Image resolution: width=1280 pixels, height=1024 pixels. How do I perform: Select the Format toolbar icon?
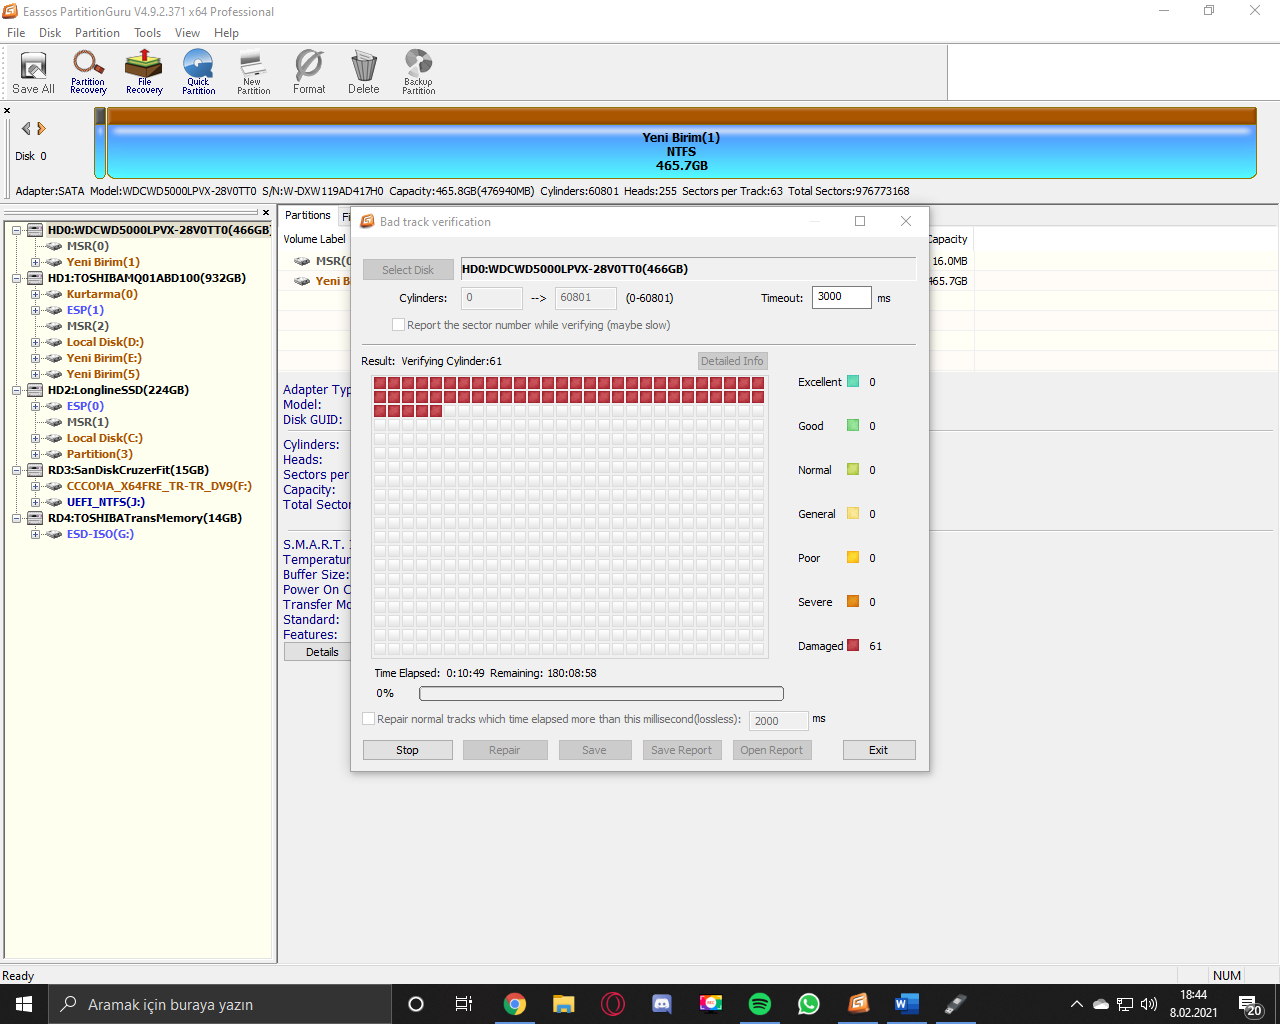coord(309,72)
